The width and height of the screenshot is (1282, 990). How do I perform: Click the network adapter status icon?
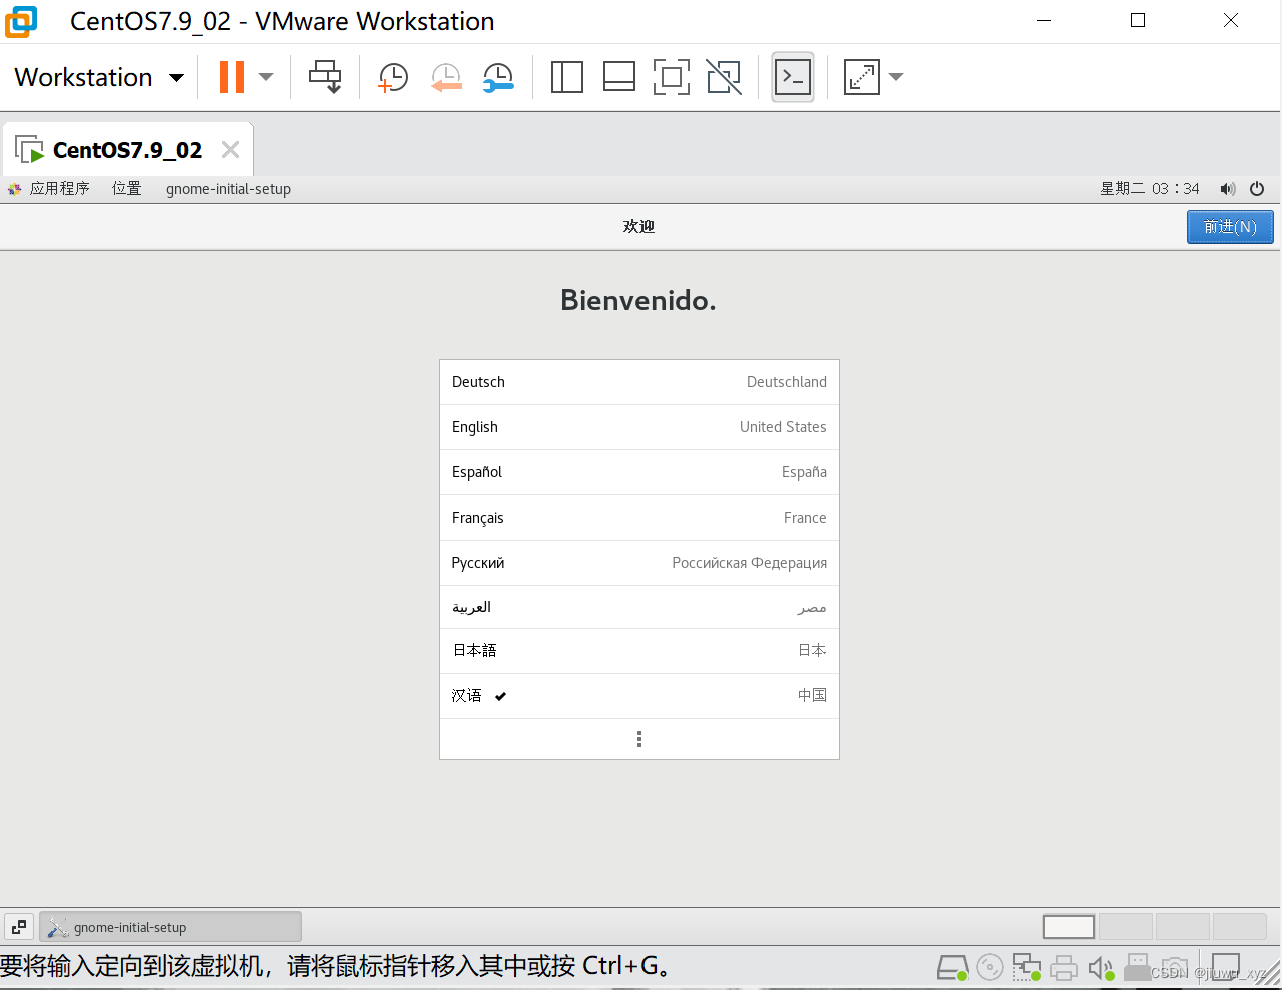1027,967
